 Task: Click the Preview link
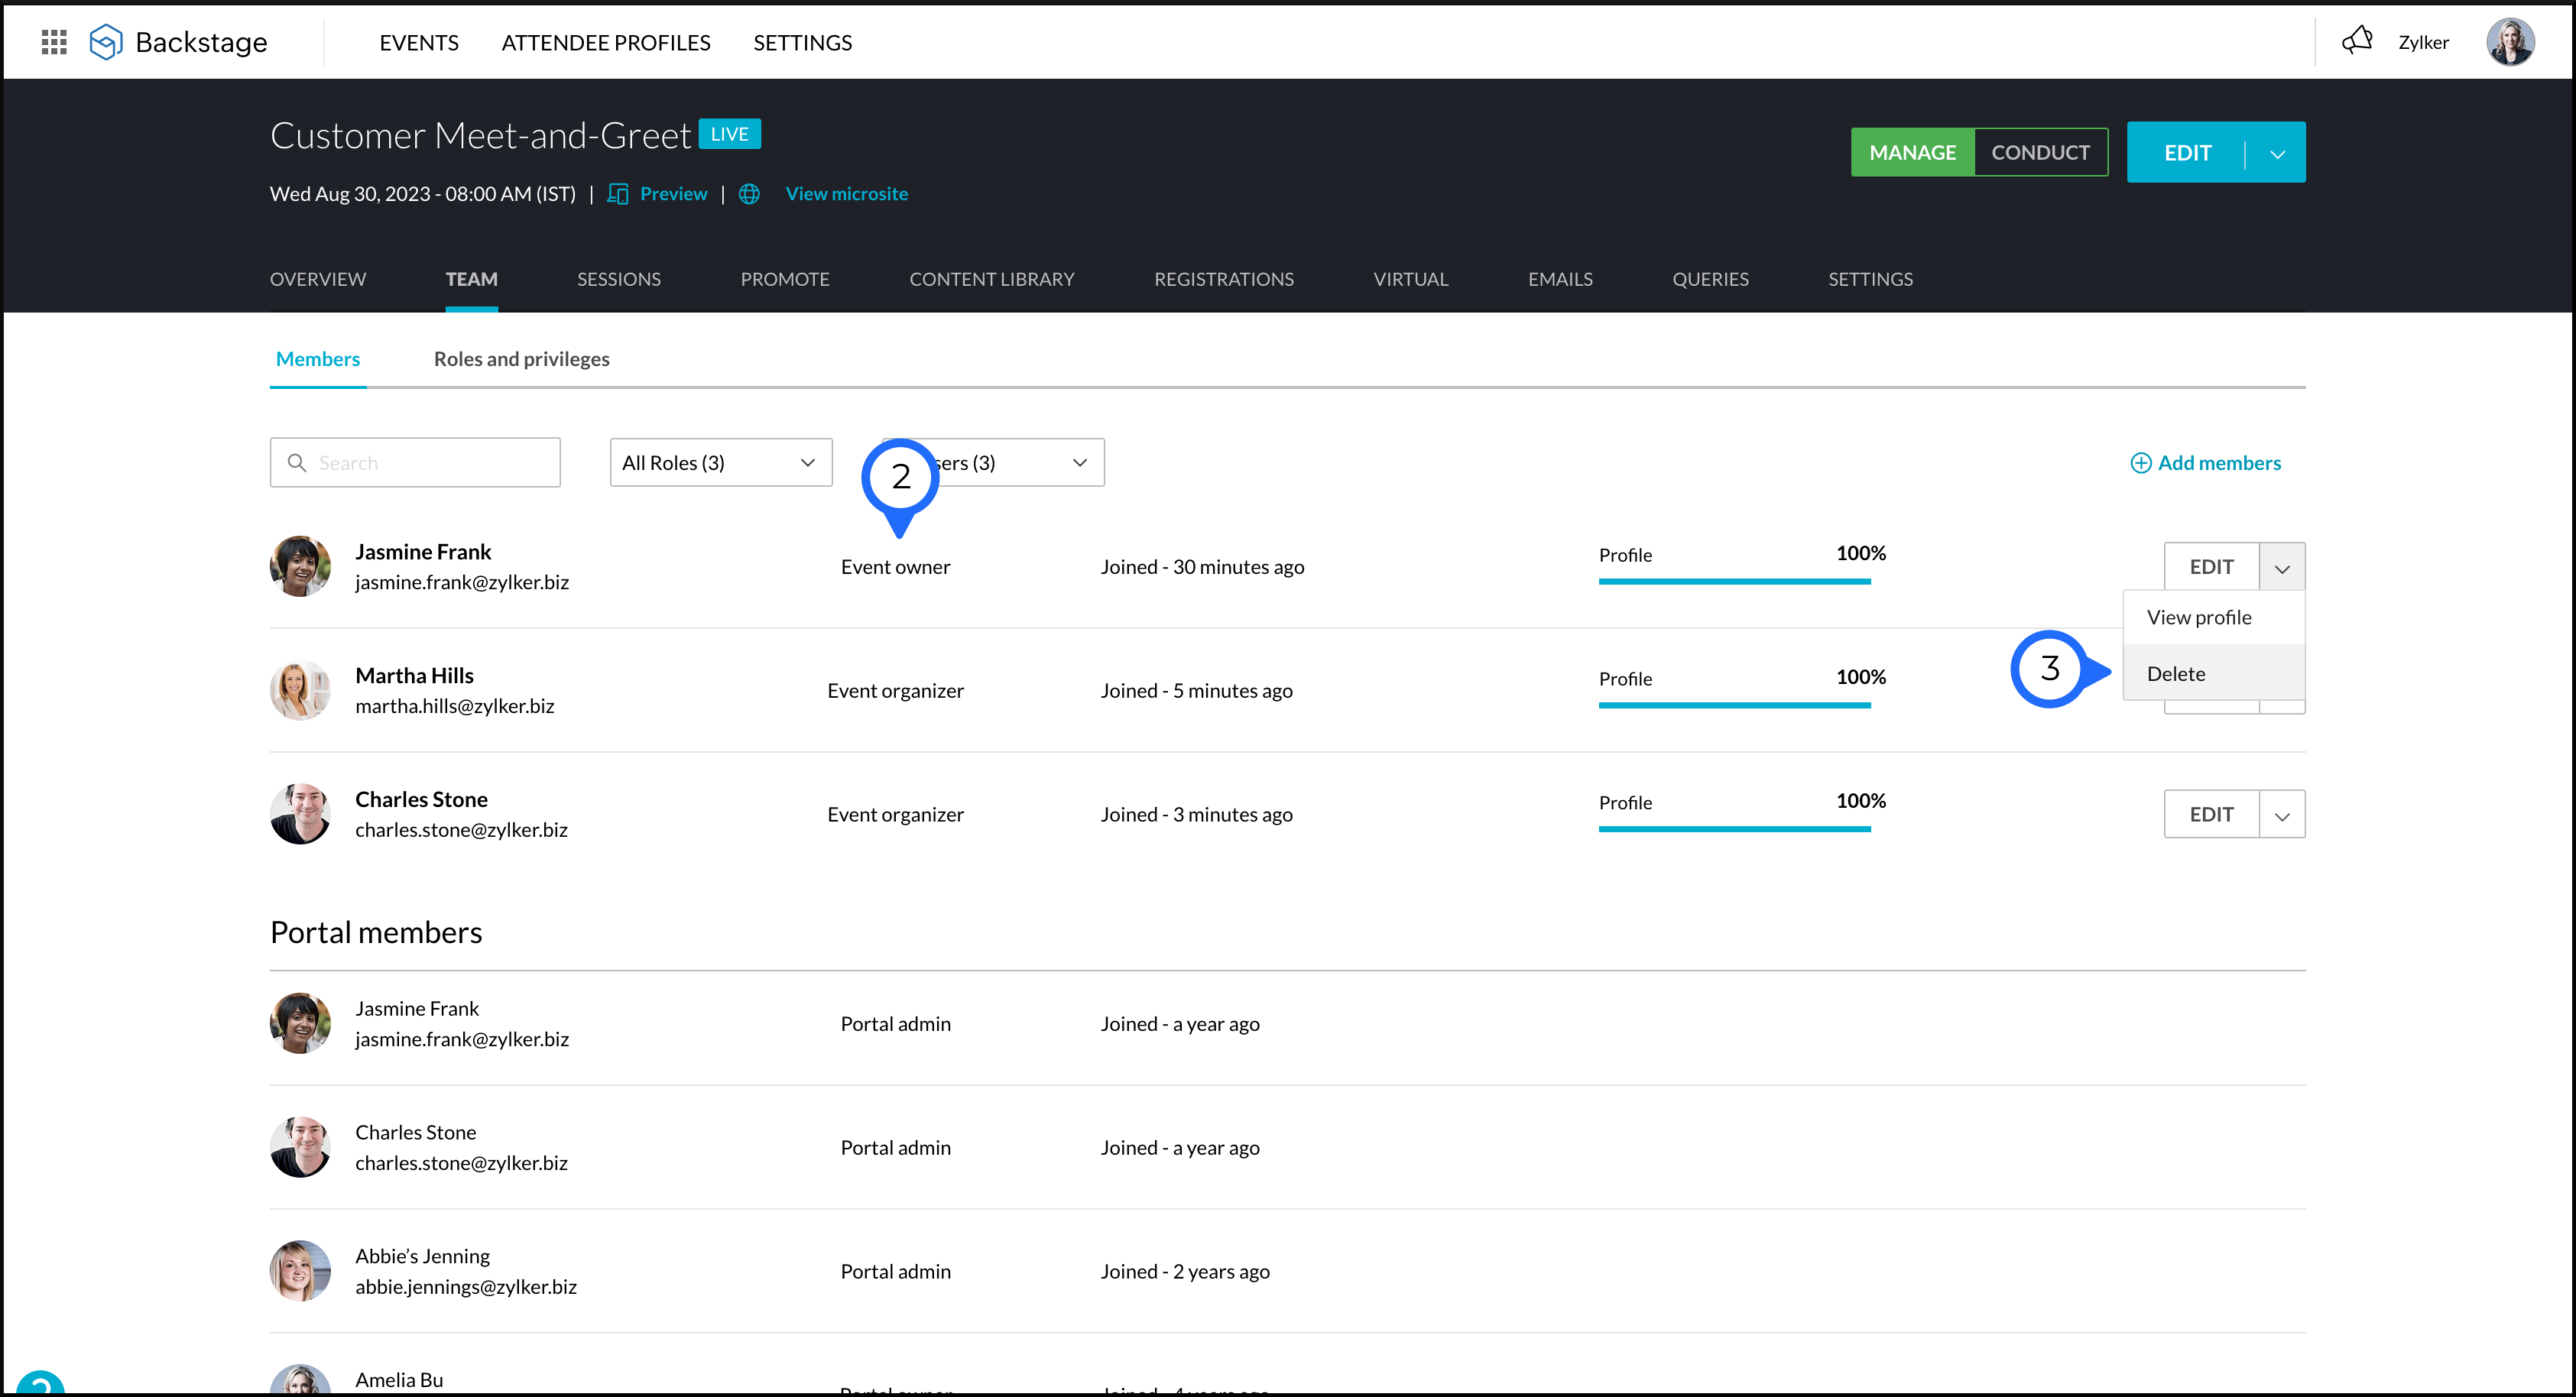click(x=674, y=194)
